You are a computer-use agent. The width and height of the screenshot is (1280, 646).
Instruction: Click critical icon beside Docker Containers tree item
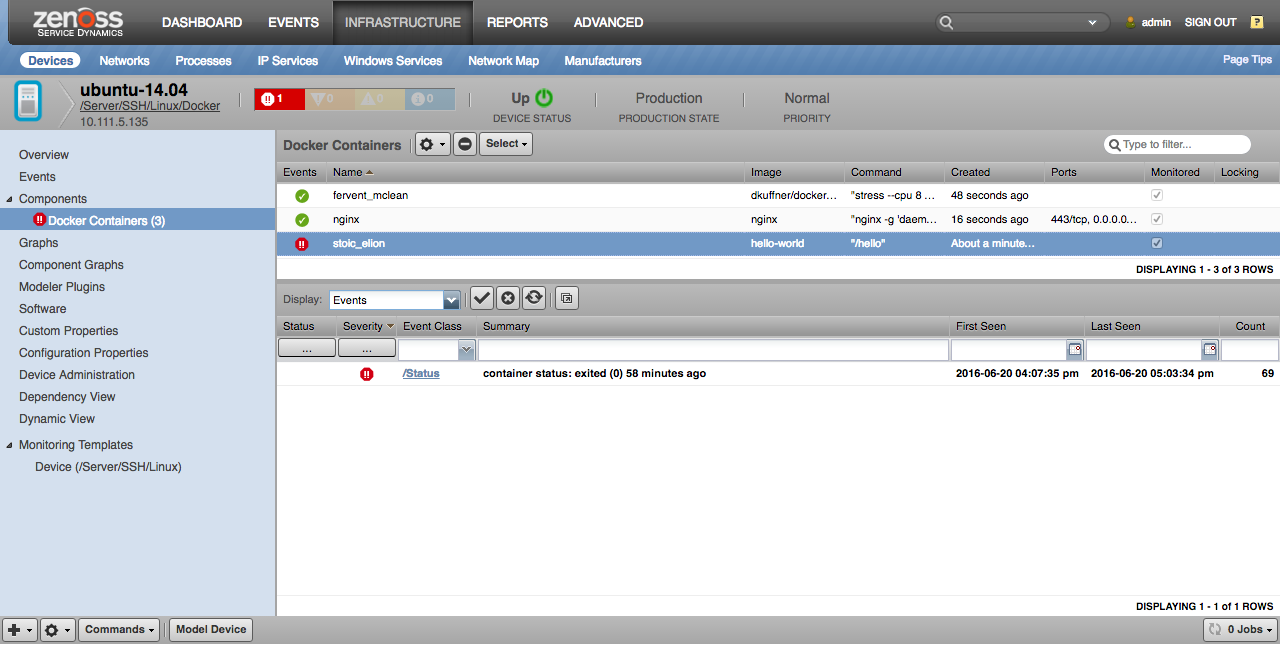(40, 220)
